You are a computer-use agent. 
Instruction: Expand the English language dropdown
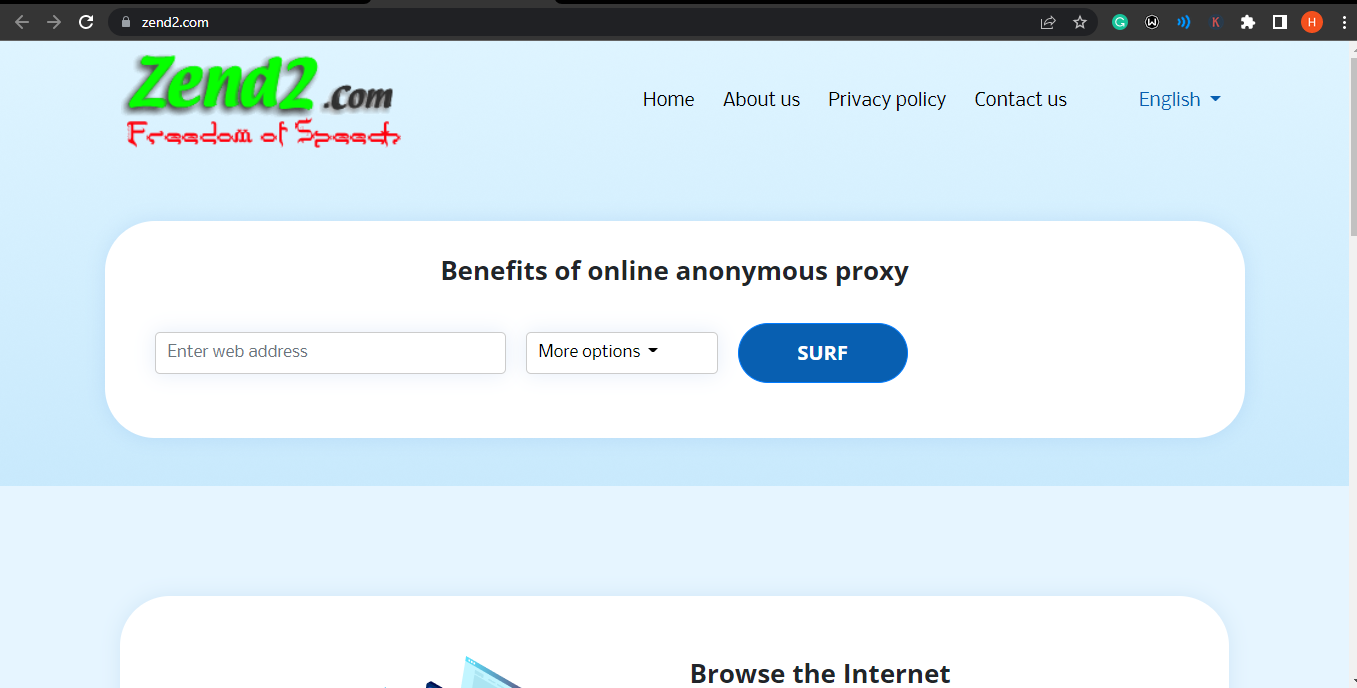pos(1180,99)
